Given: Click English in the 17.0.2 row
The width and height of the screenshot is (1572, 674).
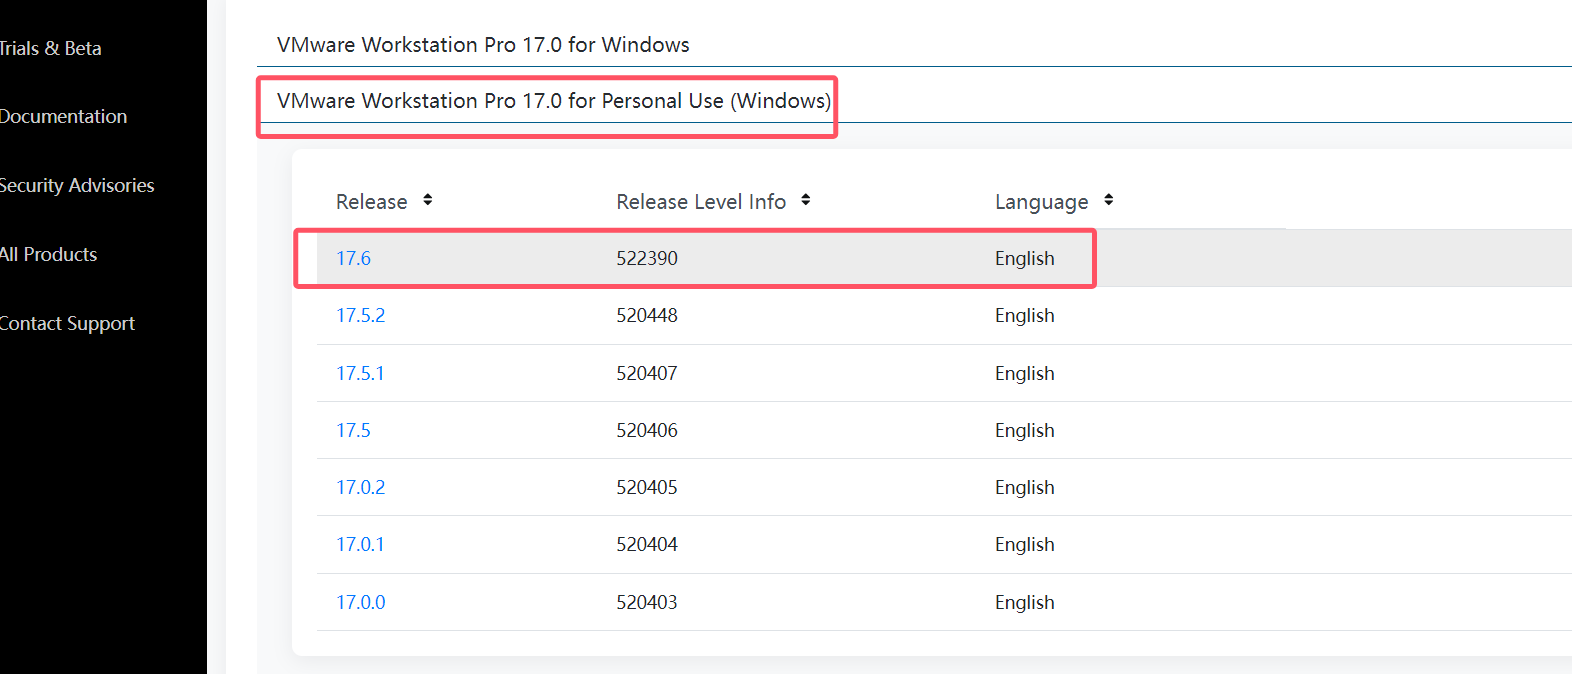Looking at the screenshot, I should (x=1025, y=487).
